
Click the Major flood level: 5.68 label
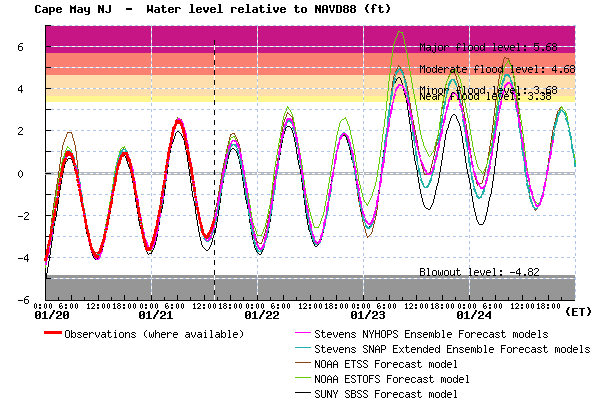point(488,47)
